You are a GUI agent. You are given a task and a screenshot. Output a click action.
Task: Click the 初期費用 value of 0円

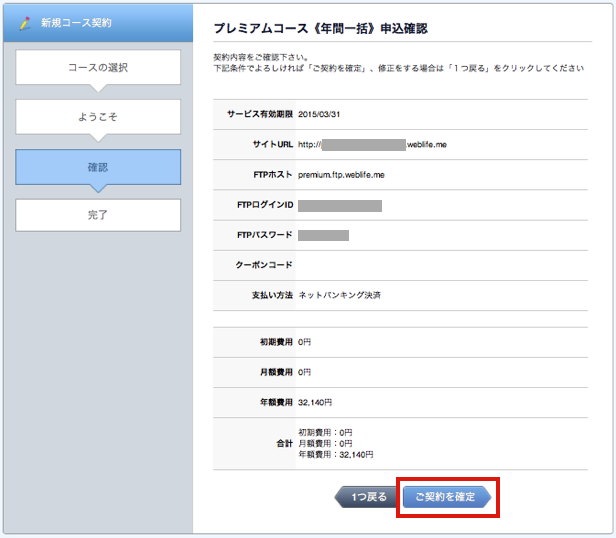305,342
